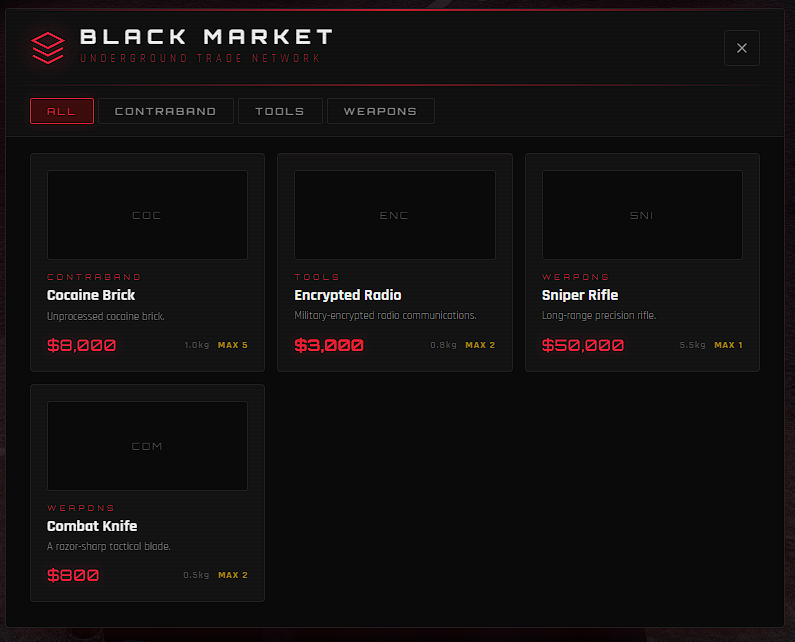Click the MAX 1 limit label
795x642 pixels.
(x=728, y=345)
